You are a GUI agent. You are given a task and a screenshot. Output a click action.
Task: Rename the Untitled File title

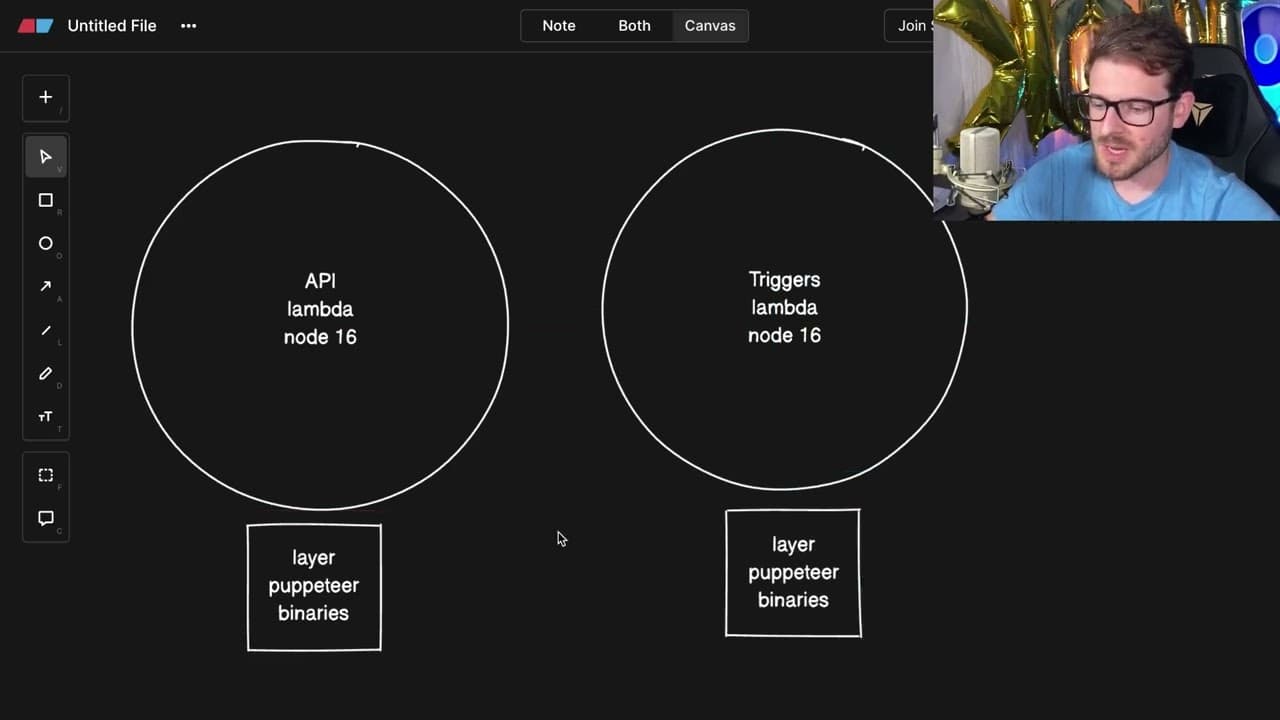pos(112,26)
